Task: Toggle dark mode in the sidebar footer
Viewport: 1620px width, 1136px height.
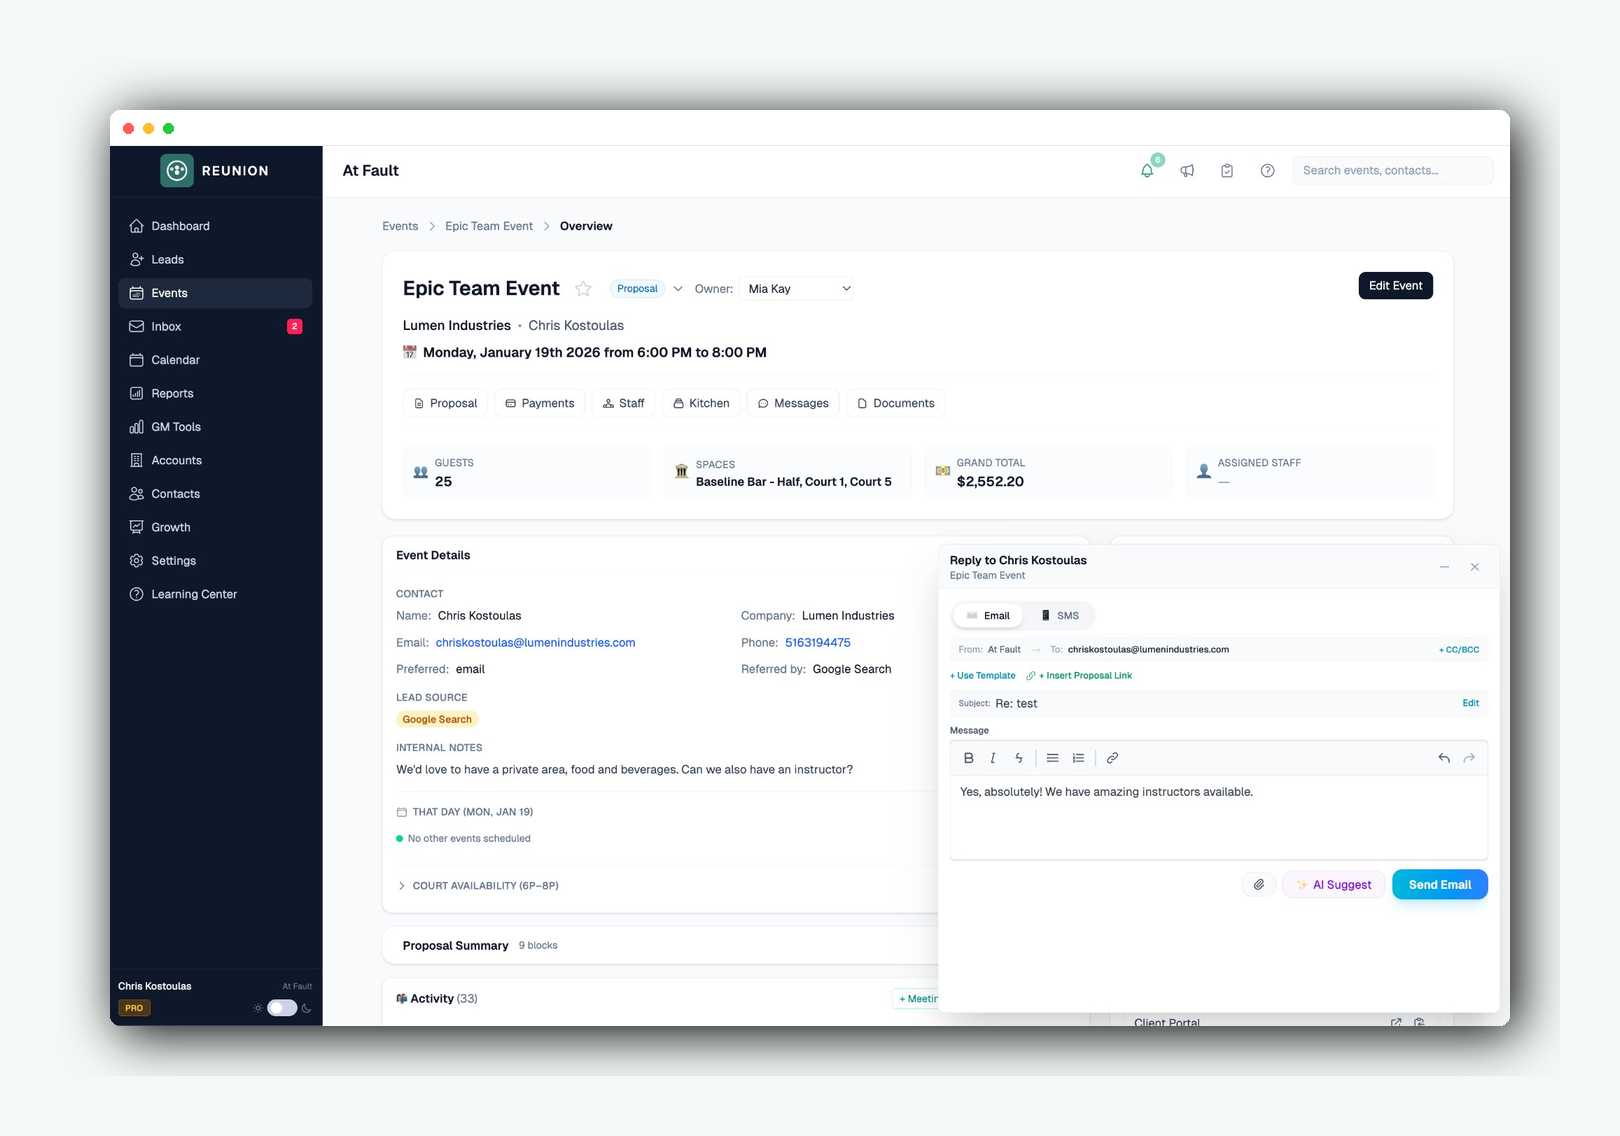Action: click(x=282, y=1008)
